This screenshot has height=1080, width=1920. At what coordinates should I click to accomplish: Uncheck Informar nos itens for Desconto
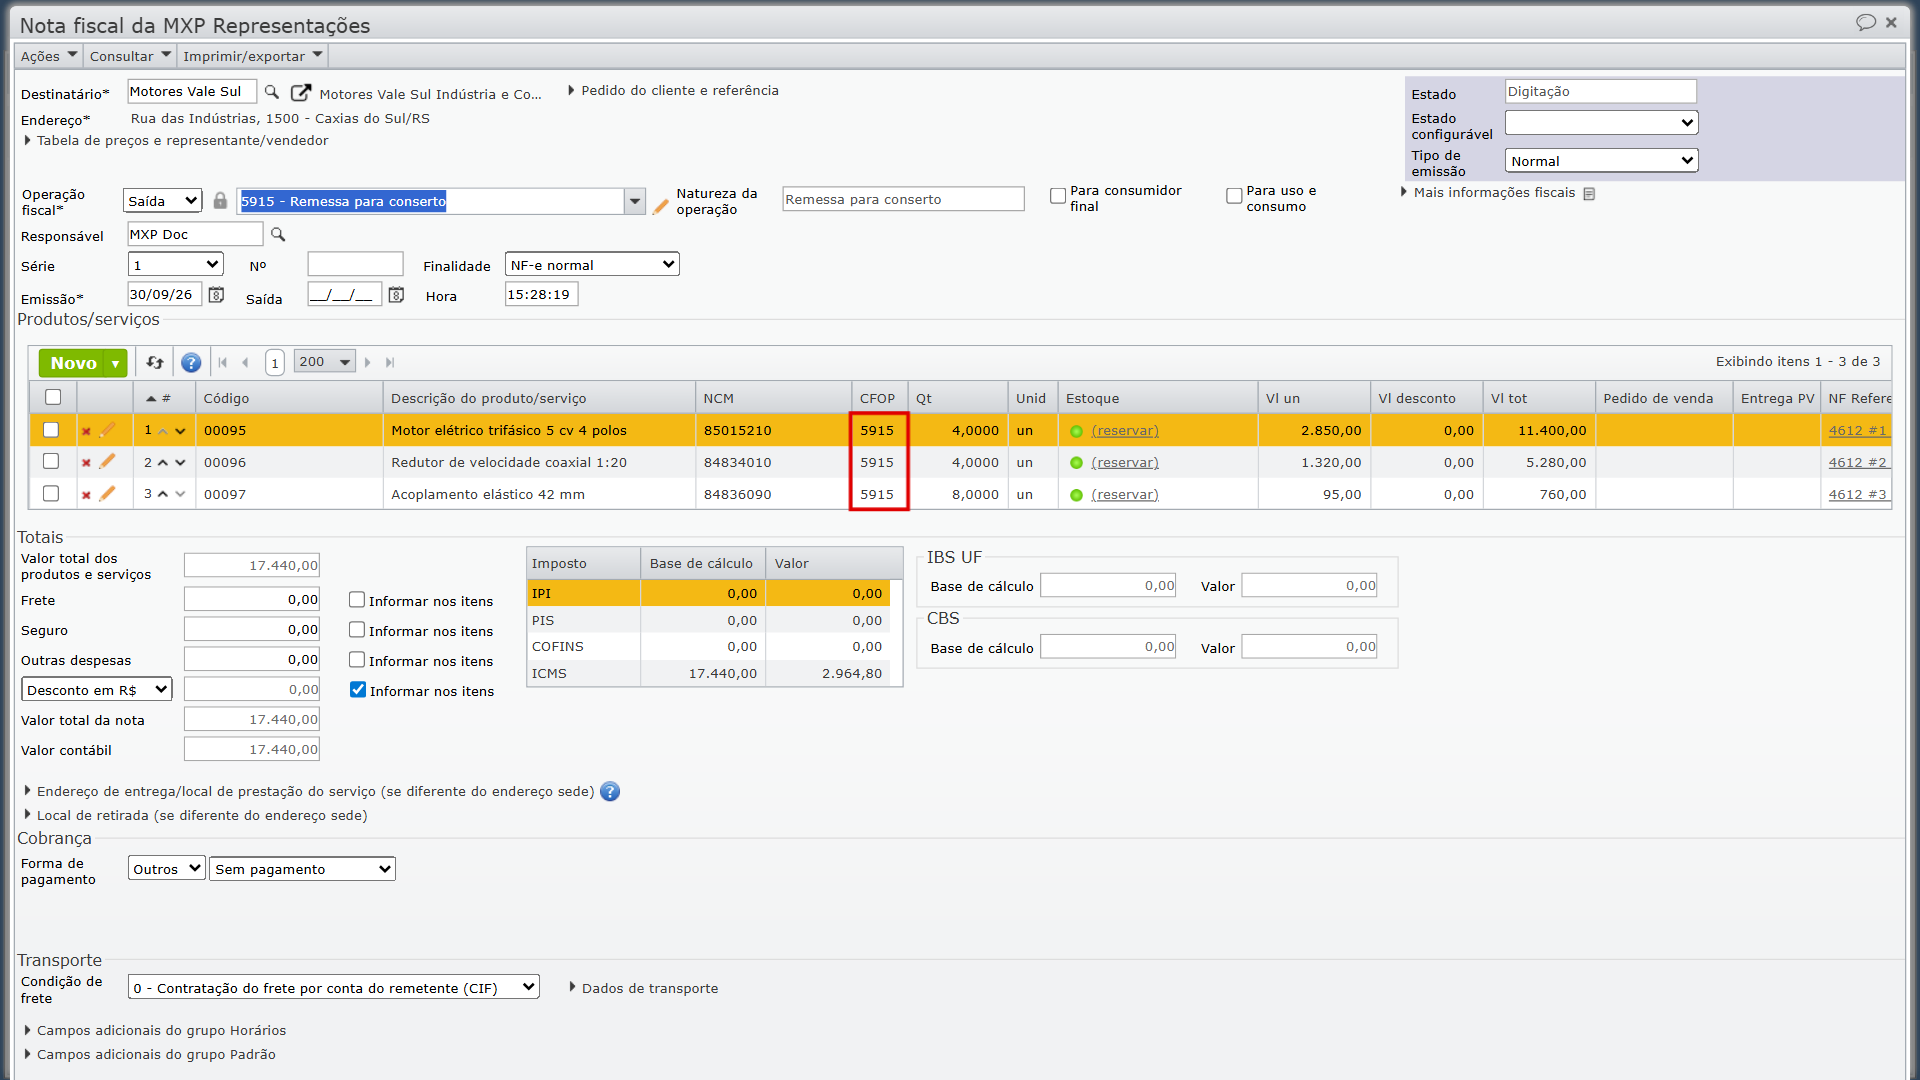pos(357,690)
